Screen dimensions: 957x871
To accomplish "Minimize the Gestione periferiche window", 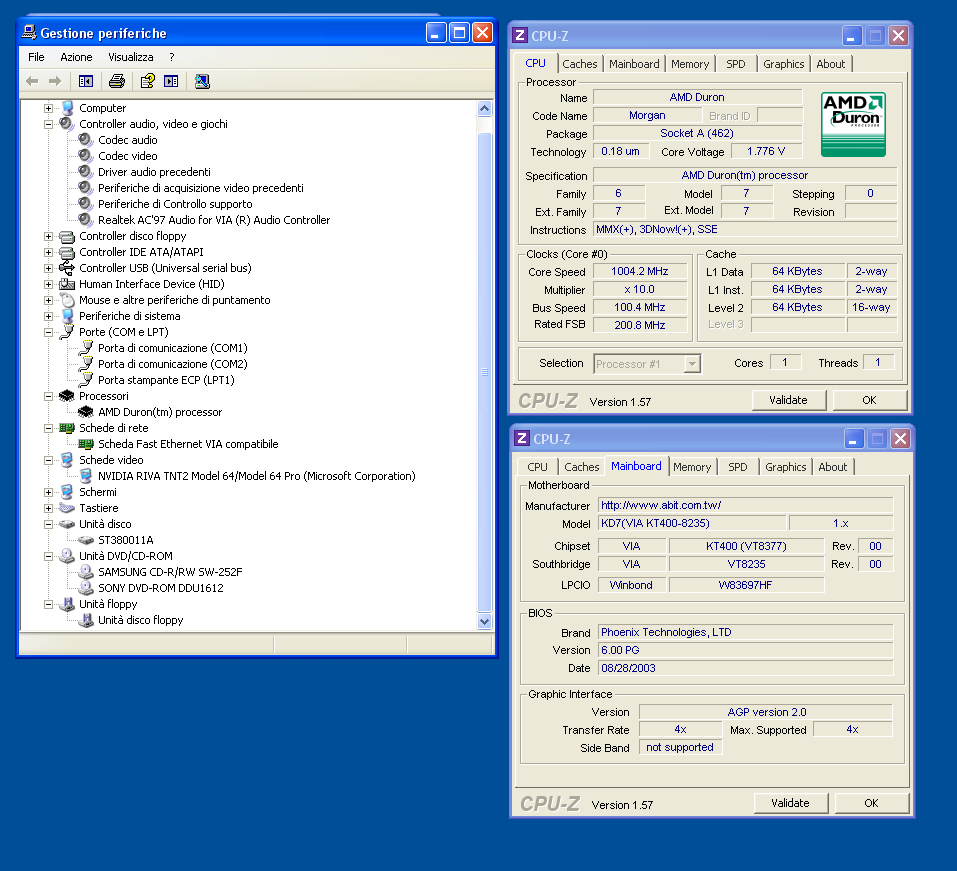I will click(436, 33).
